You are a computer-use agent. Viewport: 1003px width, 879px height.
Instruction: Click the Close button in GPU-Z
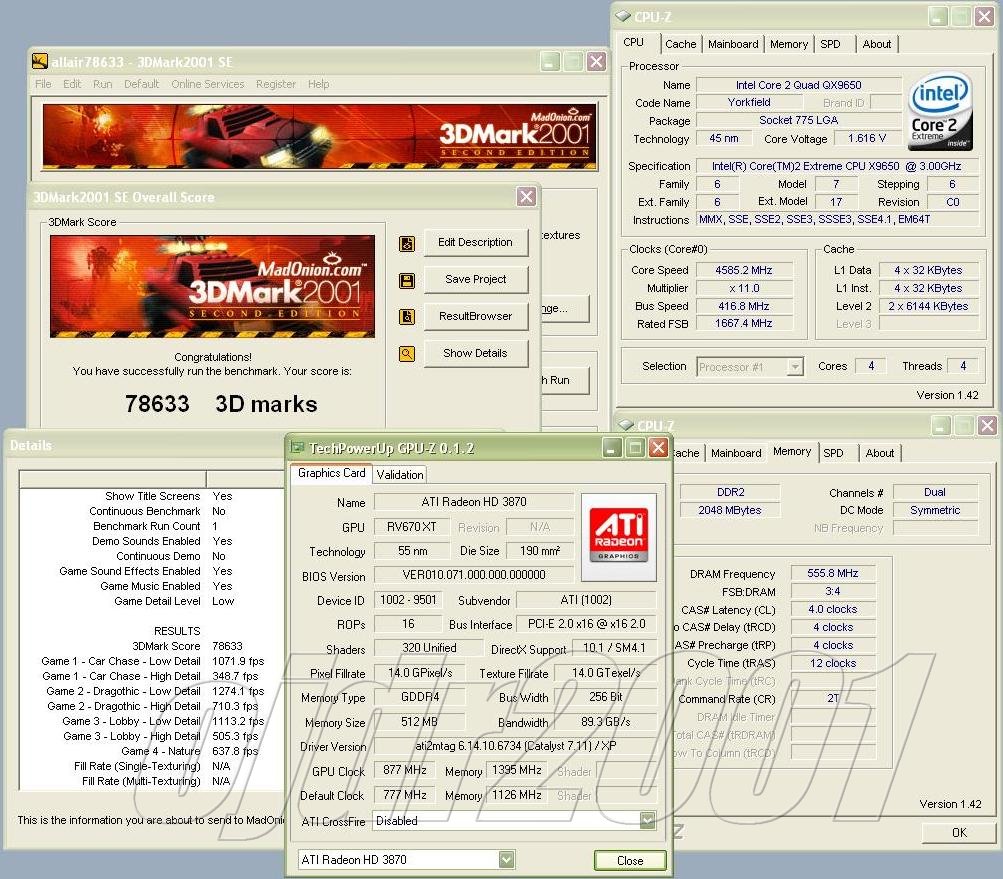[x=630, y=860]
